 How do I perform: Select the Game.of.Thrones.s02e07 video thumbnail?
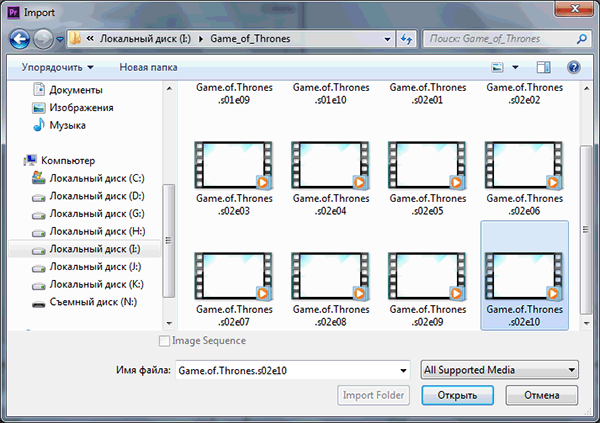click(234, 276)
